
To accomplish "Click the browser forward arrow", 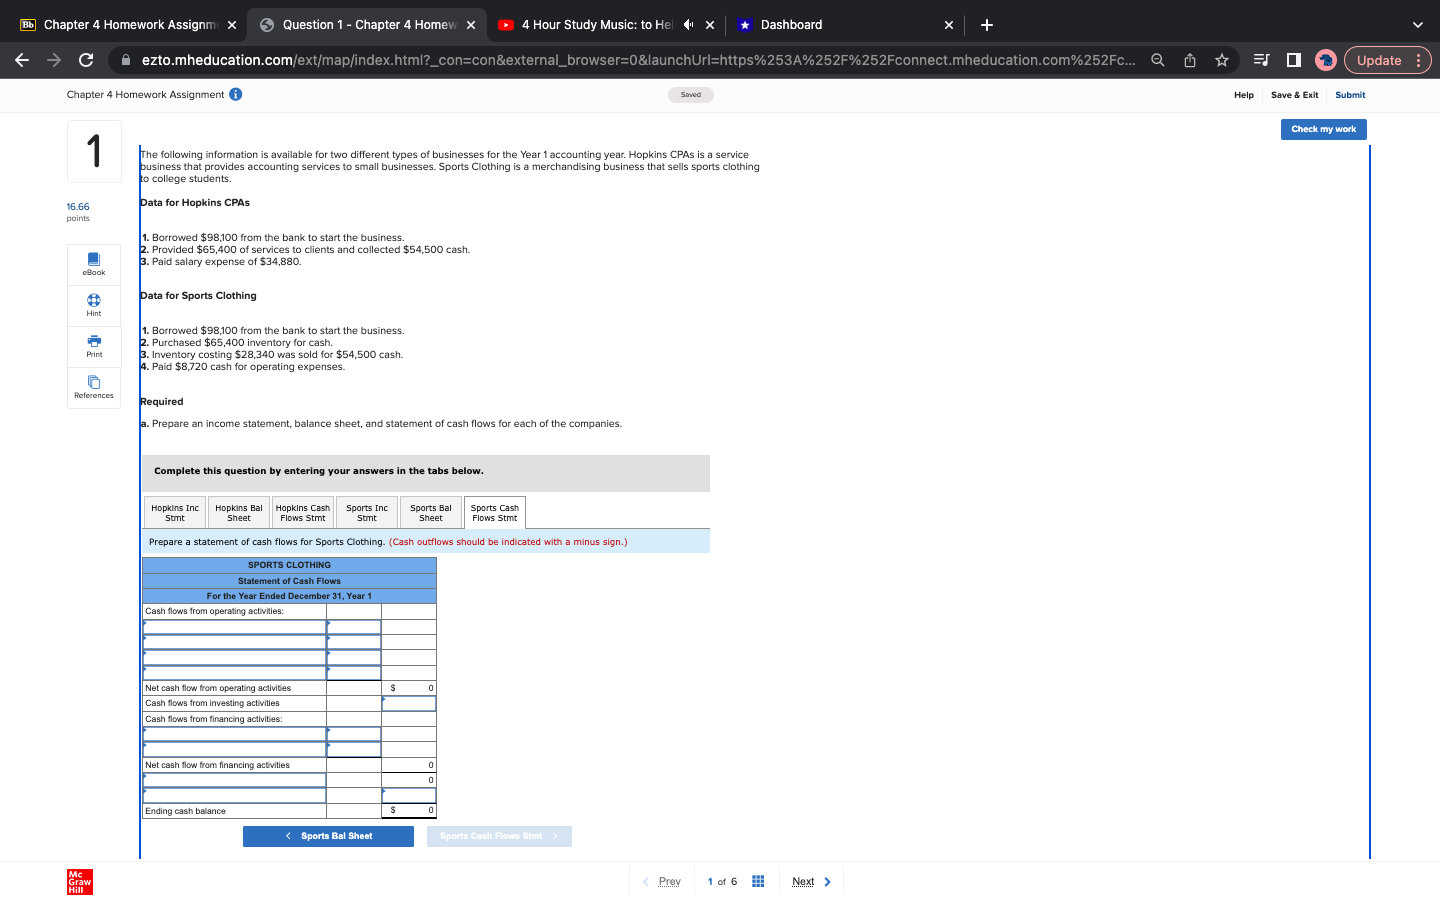I will pyautogui.click(x=54, y=60).
